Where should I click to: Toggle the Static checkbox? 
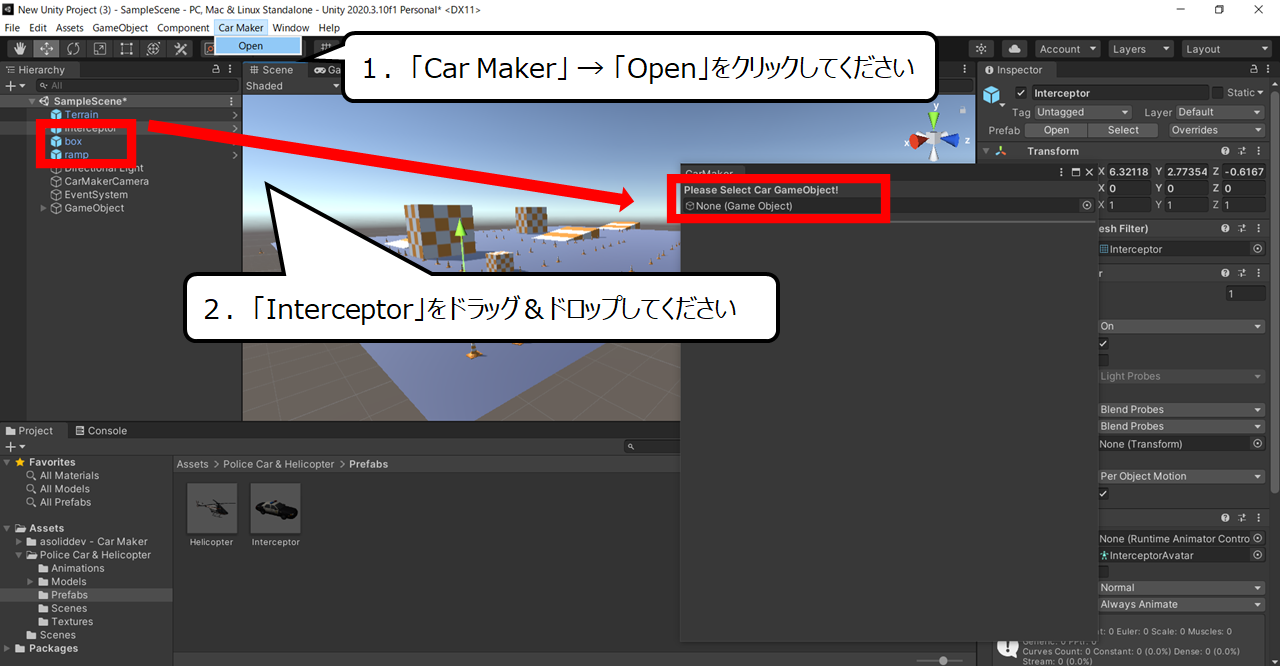[x=1217, y=93]
